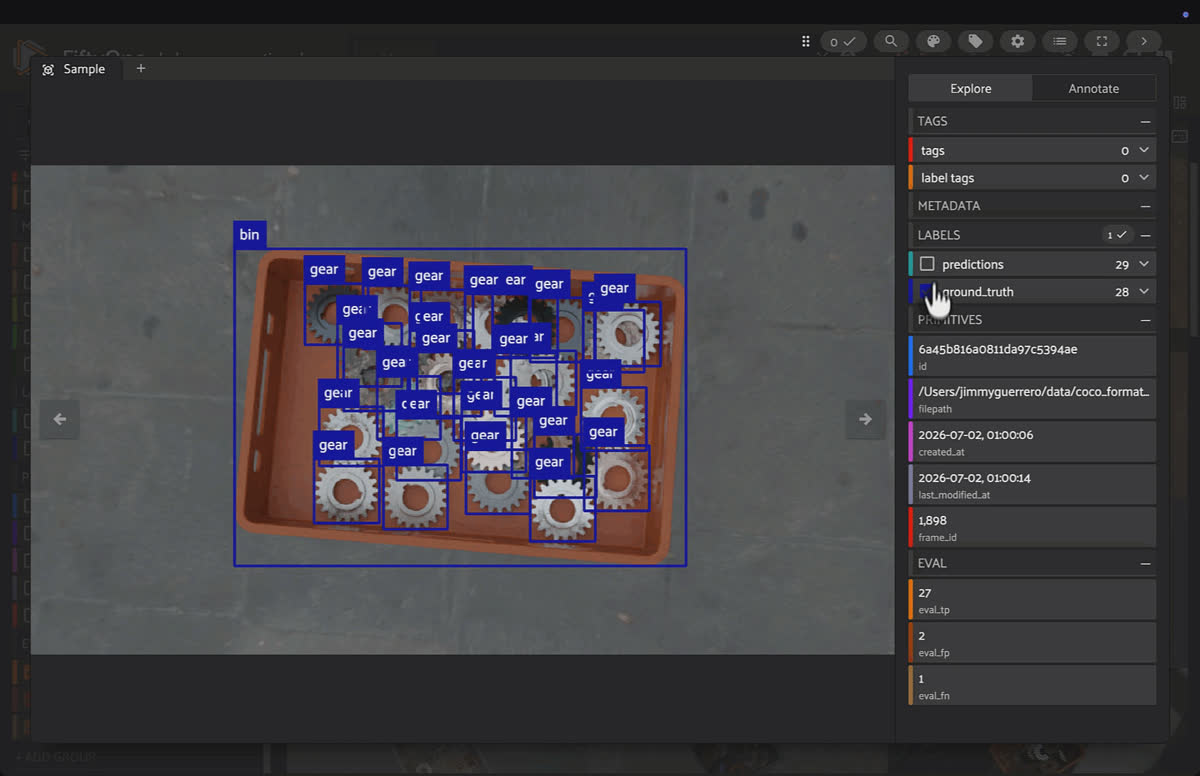The width and height of the screenshot is (1200, 776).
Task: Open the color palette settings
Action: coord(933,41)
